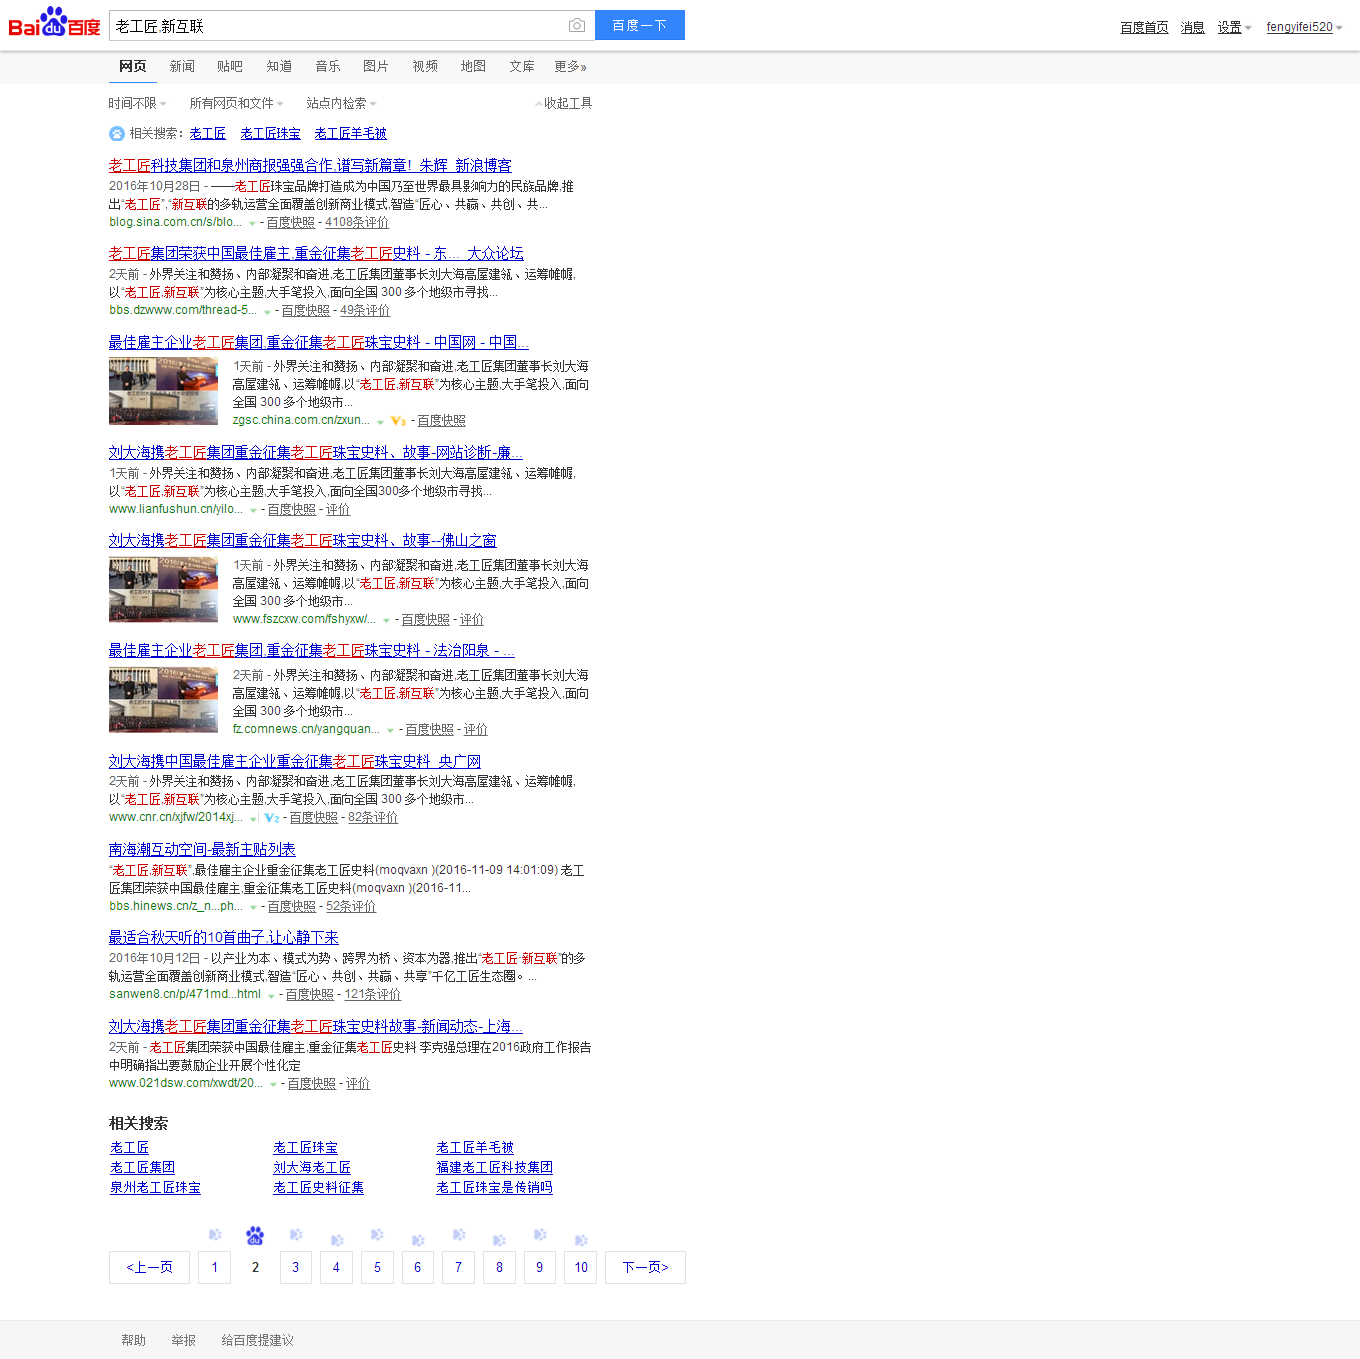Open the 消息 messages link
1360x1359 pixels.
tap(1192, 27)
